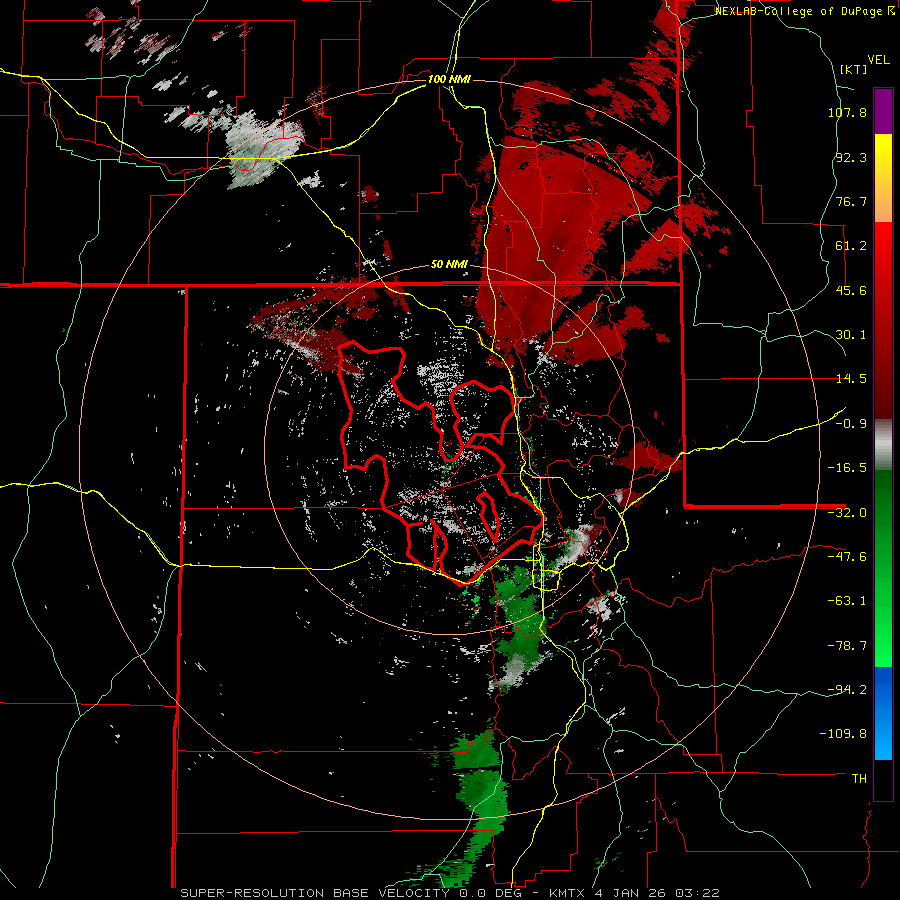The width and height of the screenshot is (900, 900).
Task: Click the -0.9 legend value
Action: (851, 424)
